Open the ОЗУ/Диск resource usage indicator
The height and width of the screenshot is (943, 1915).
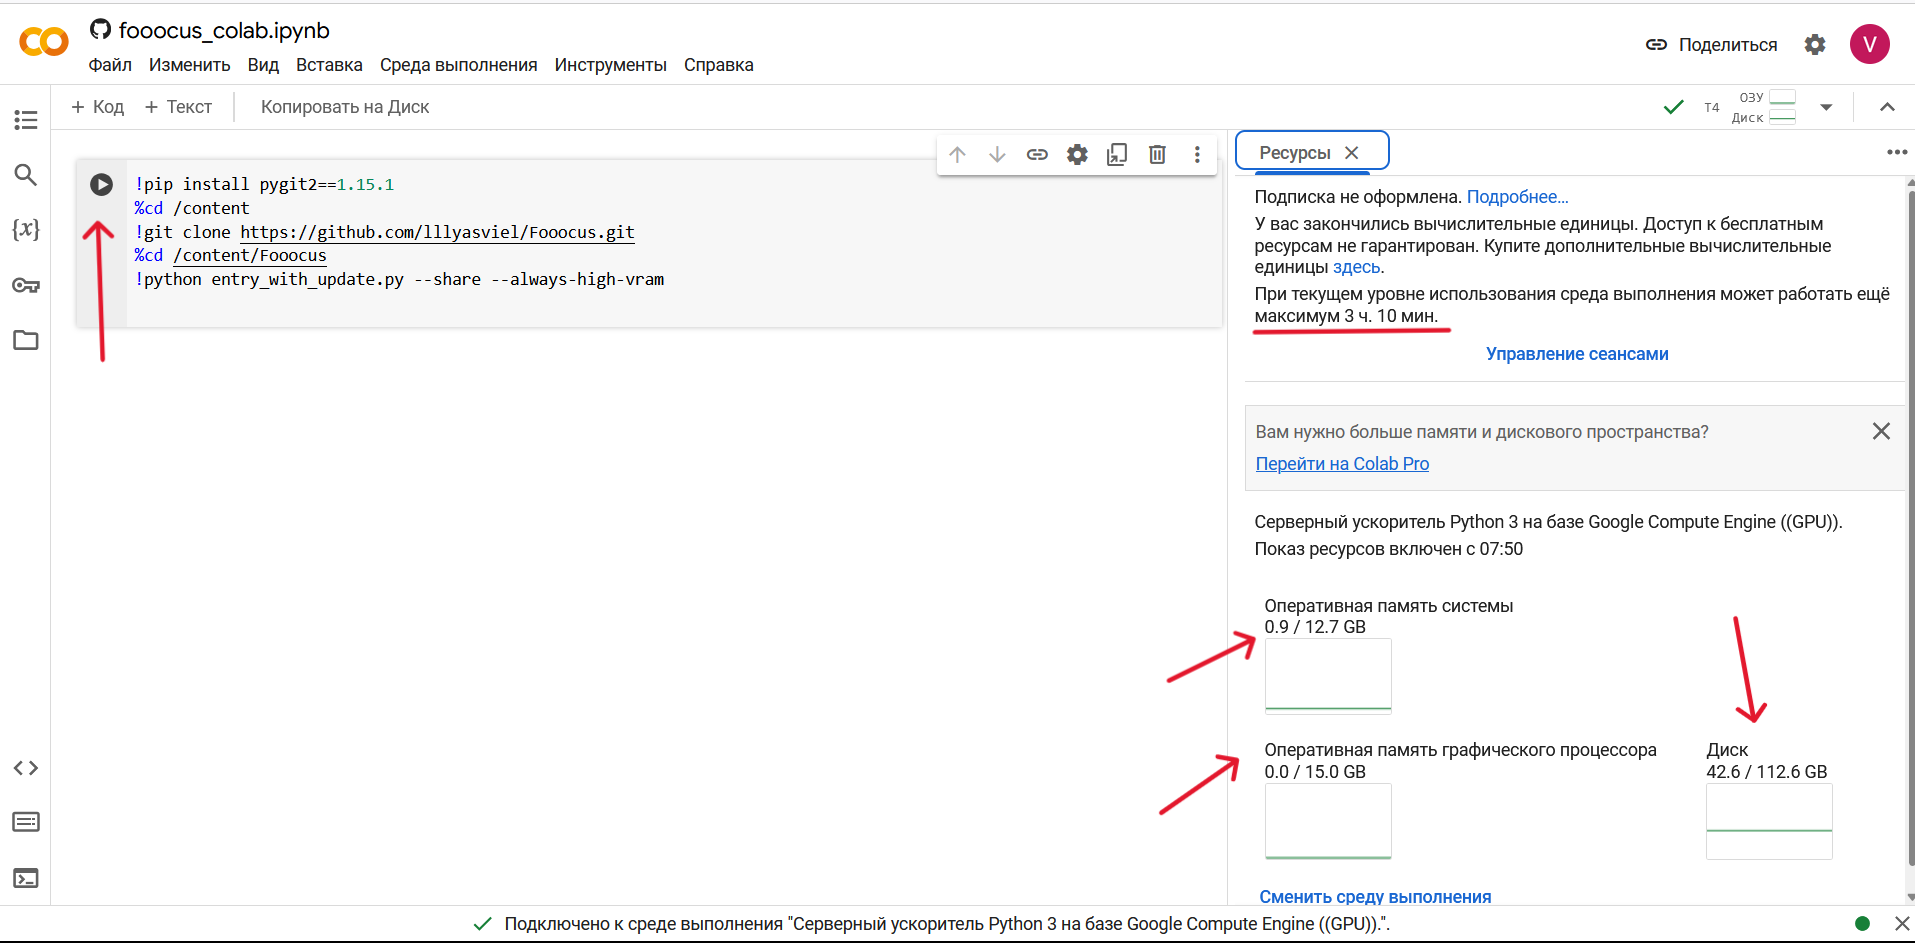pos(1764,107)
